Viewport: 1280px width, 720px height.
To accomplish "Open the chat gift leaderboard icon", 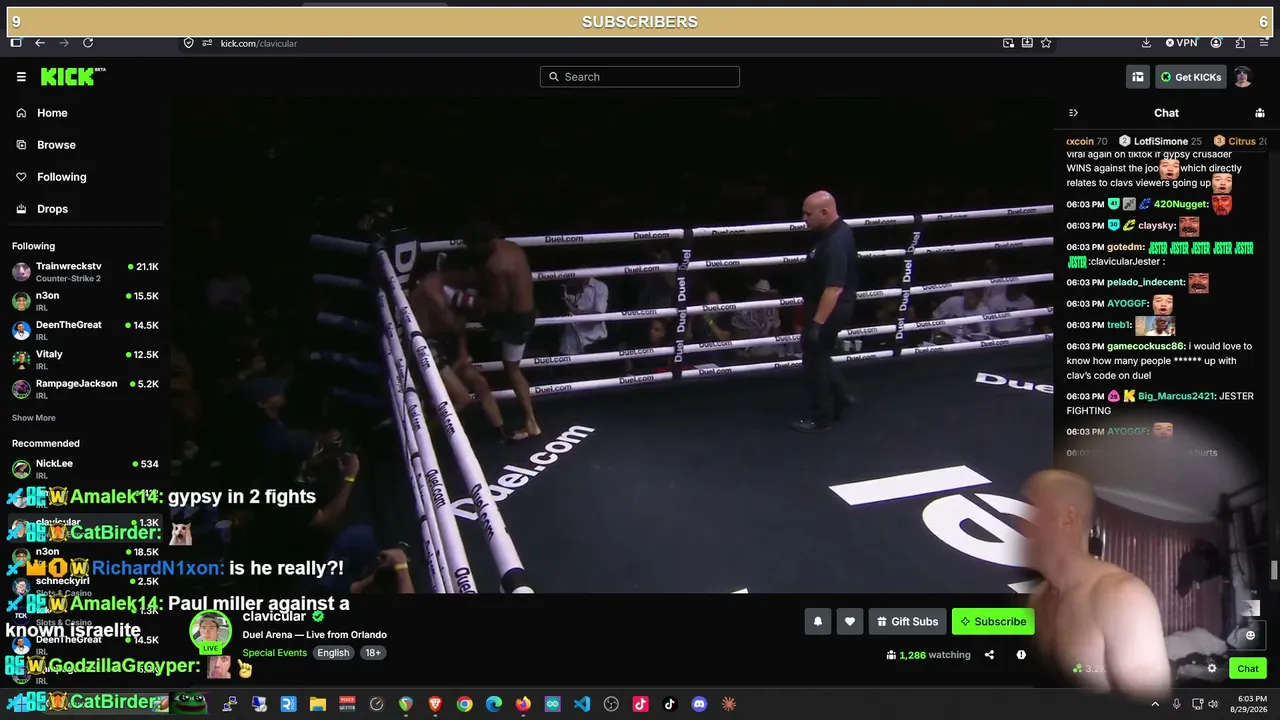I will tap(1260, 113).
